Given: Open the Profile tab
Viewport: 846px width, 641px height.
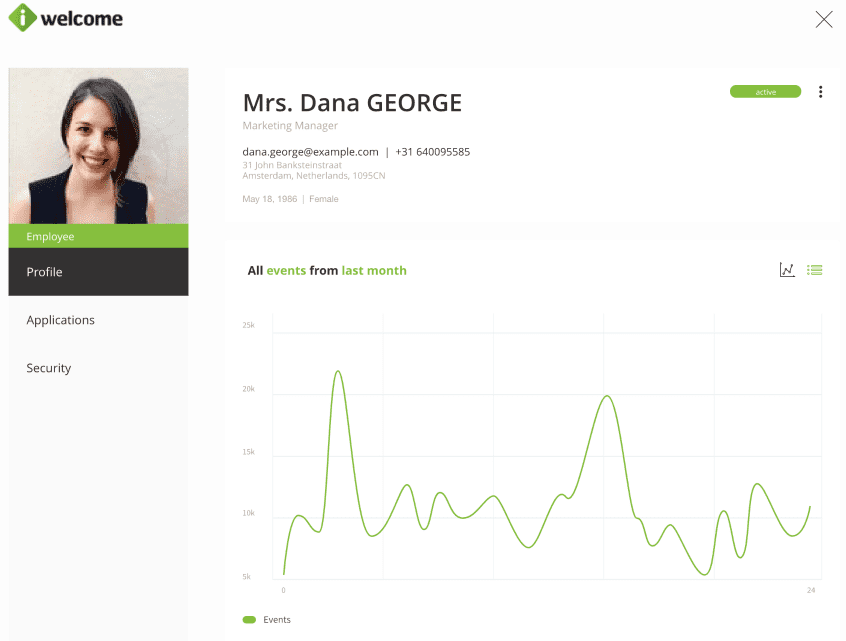Looking at the screenshot, I should [98, 272].
